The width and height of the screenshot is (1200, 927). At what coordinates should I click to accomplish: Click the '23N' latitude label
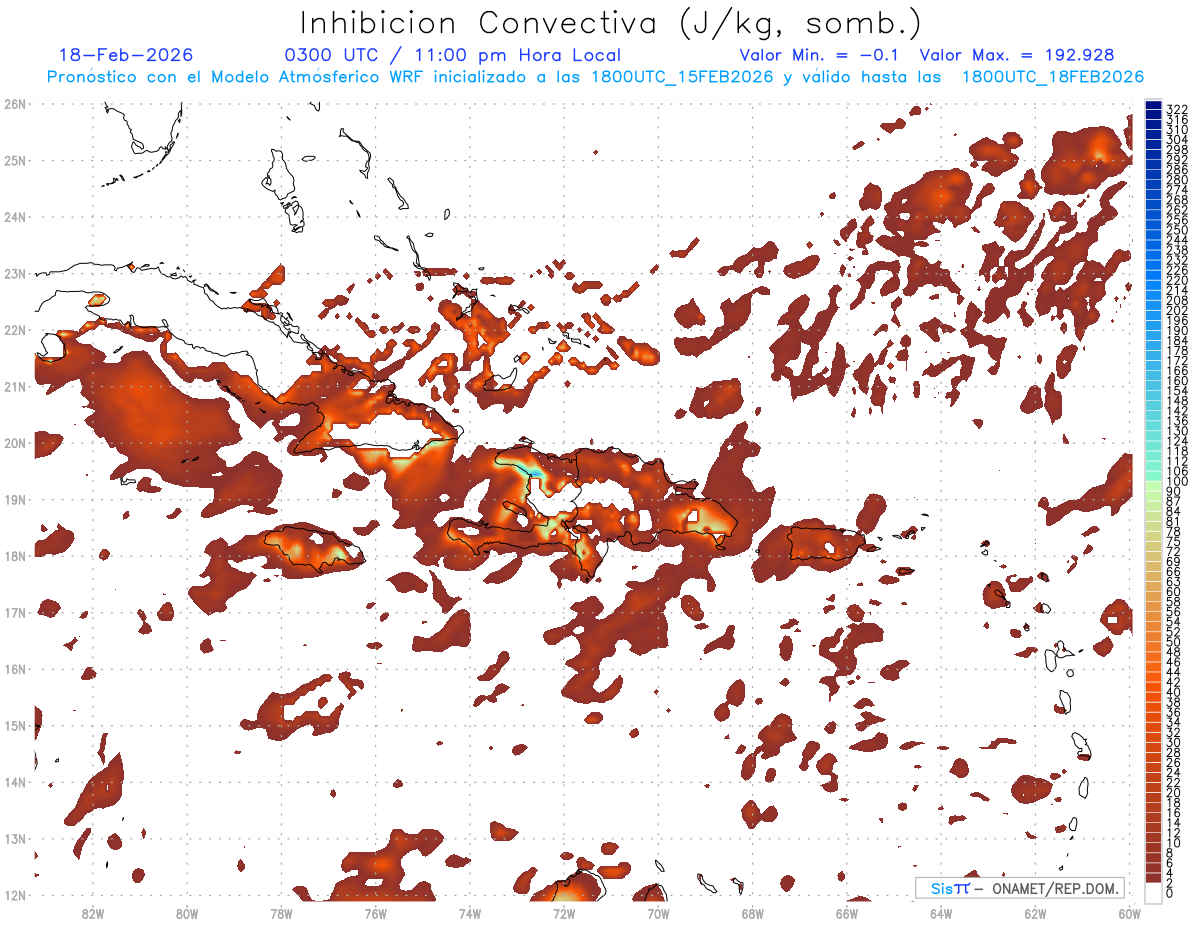pyautogui.click(x=14, y=273)
